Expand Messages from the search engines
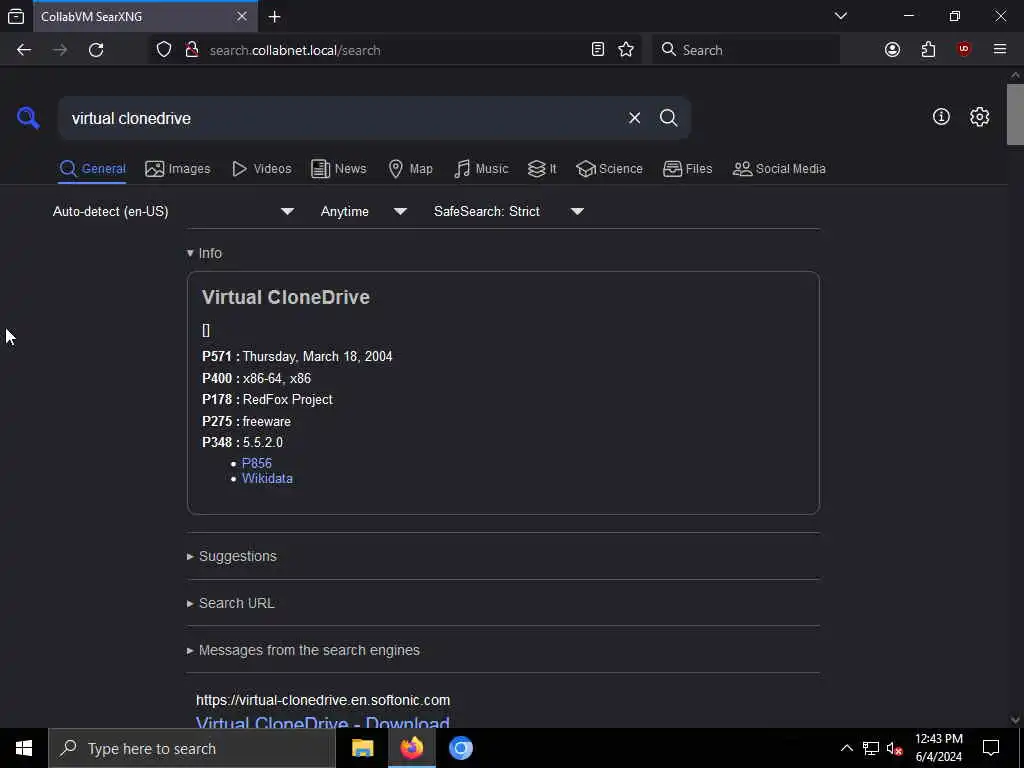This screenshot has width=1024, height=768. point(303,650)
